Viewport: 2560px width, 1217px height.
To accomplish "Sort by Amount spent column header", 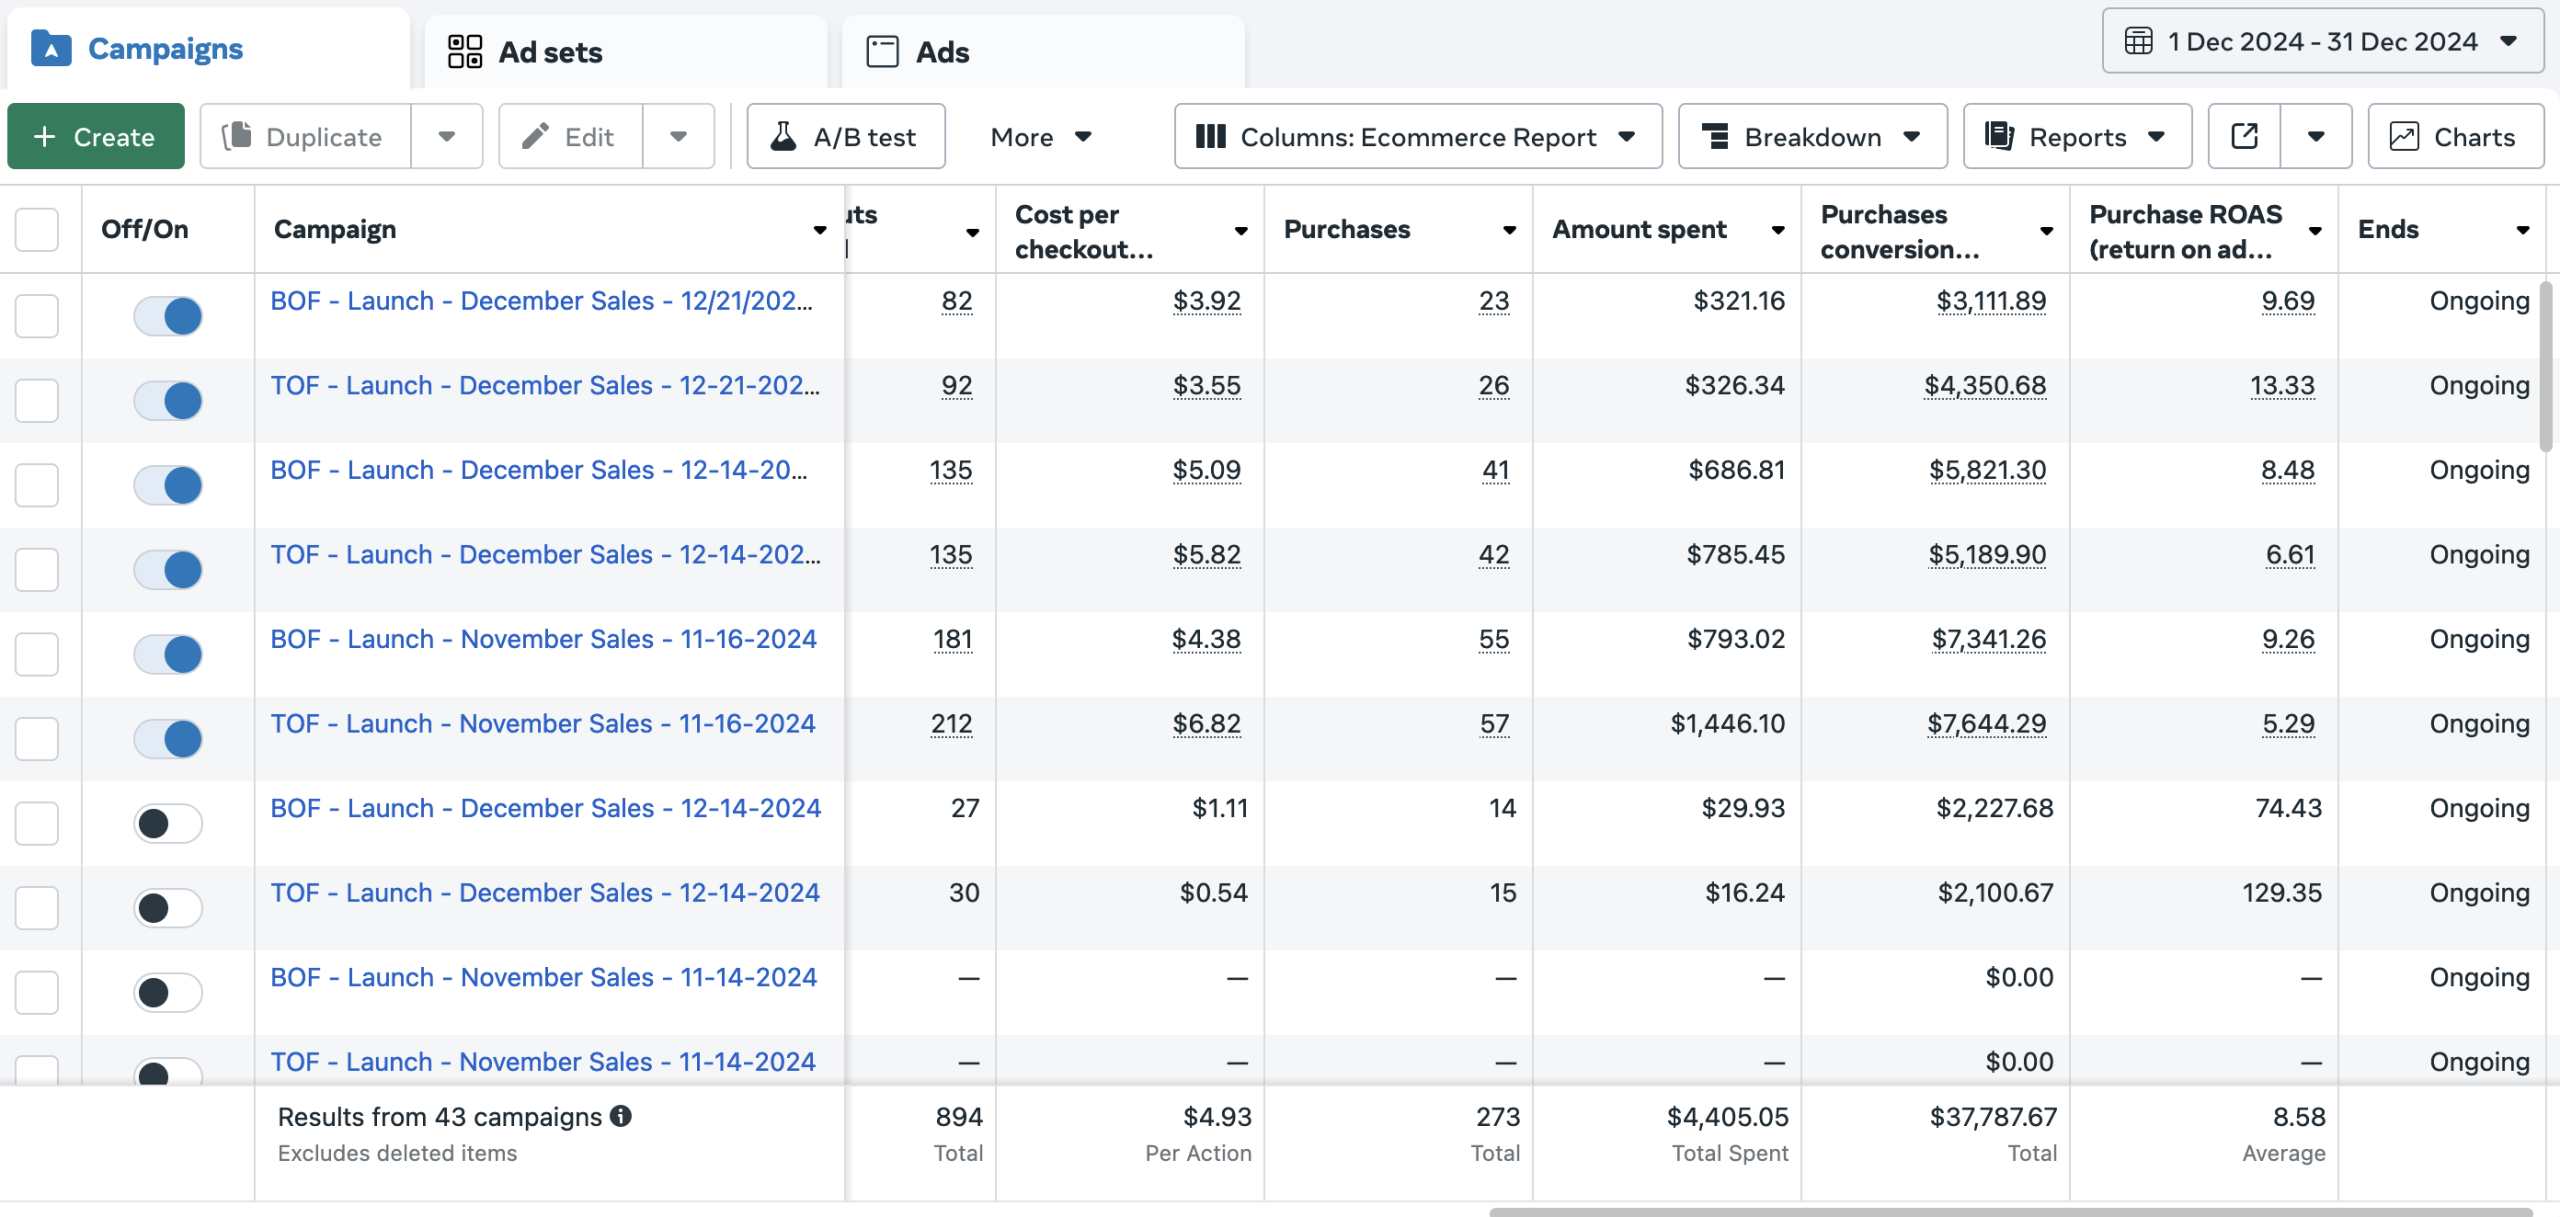I will [1639, 229].
